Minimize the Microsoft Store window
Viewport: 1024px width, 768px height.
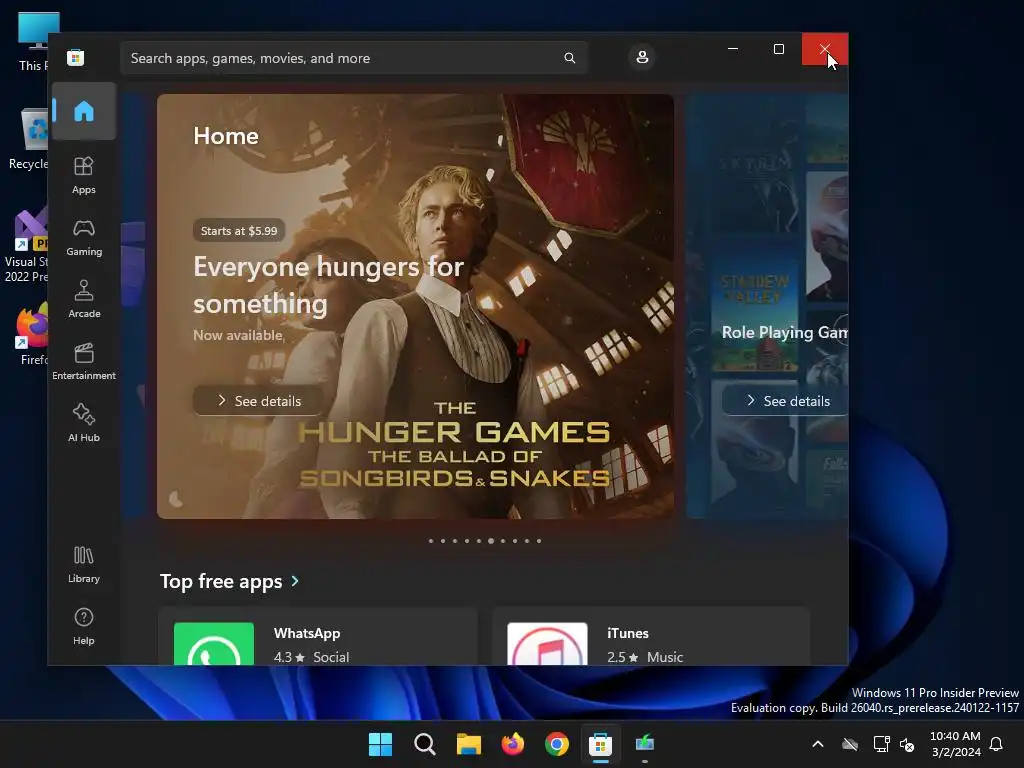point(733,49)
